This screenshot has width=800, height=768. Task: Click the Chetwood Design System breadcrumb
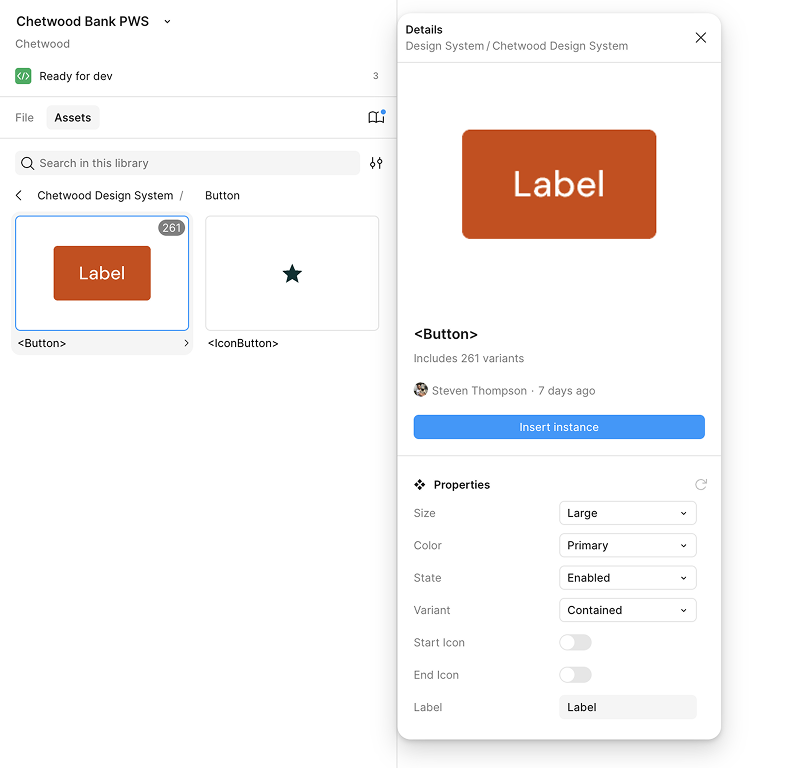click(x=105, y=196)
